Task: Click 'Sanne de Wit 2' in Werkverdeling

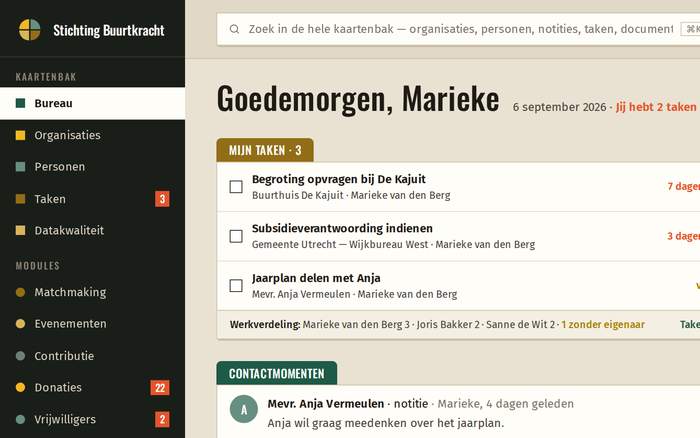Action: click(520, 325)
